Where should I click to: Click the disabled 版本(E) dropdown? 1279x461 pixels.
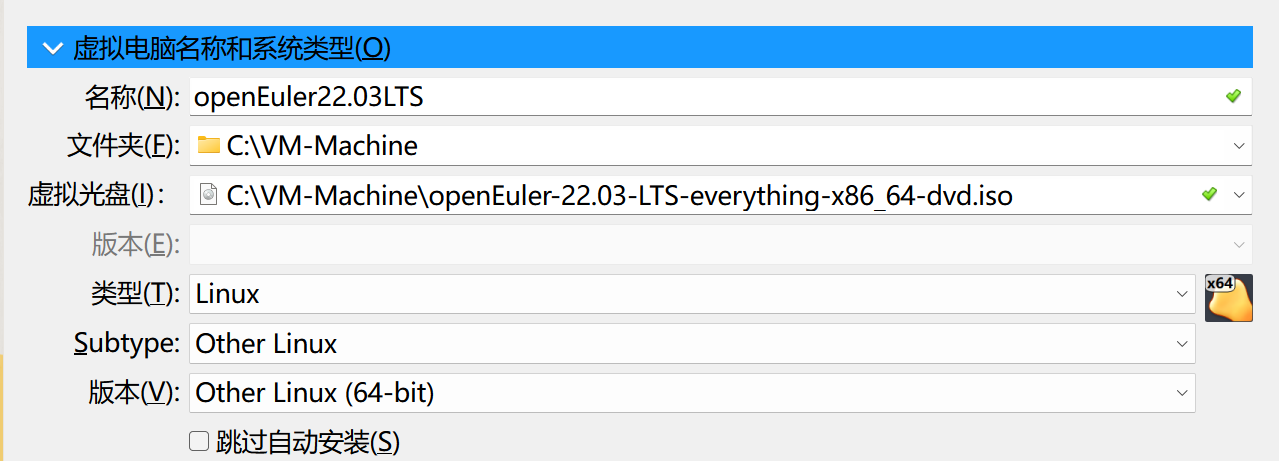pyautogui.click(x=720, y=244)
